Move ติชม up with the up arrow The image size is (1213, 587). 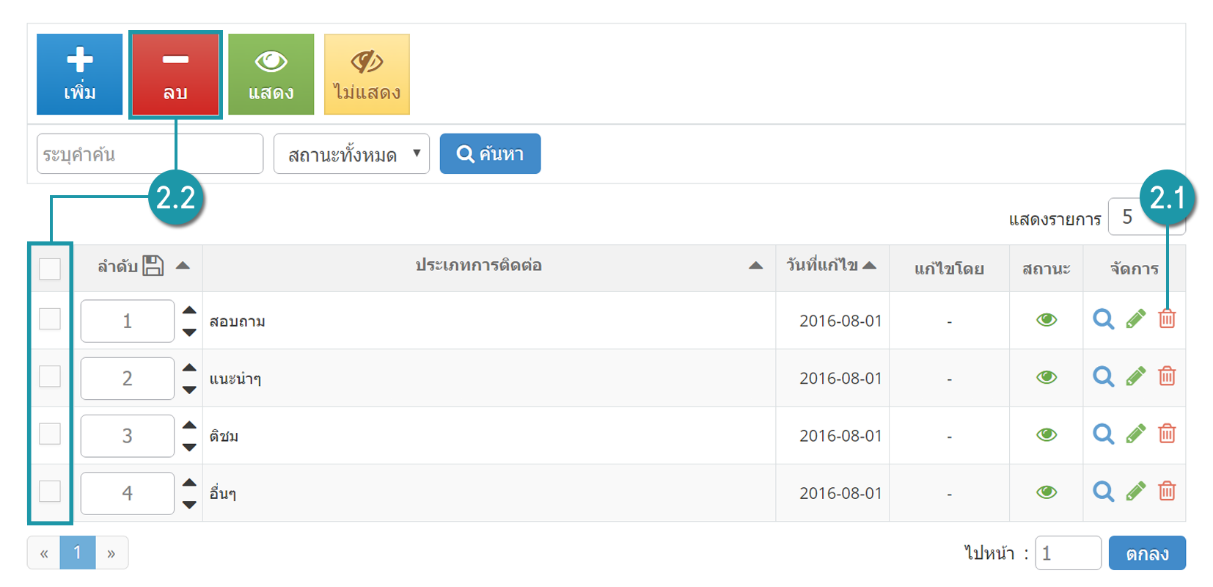point(189,425)
